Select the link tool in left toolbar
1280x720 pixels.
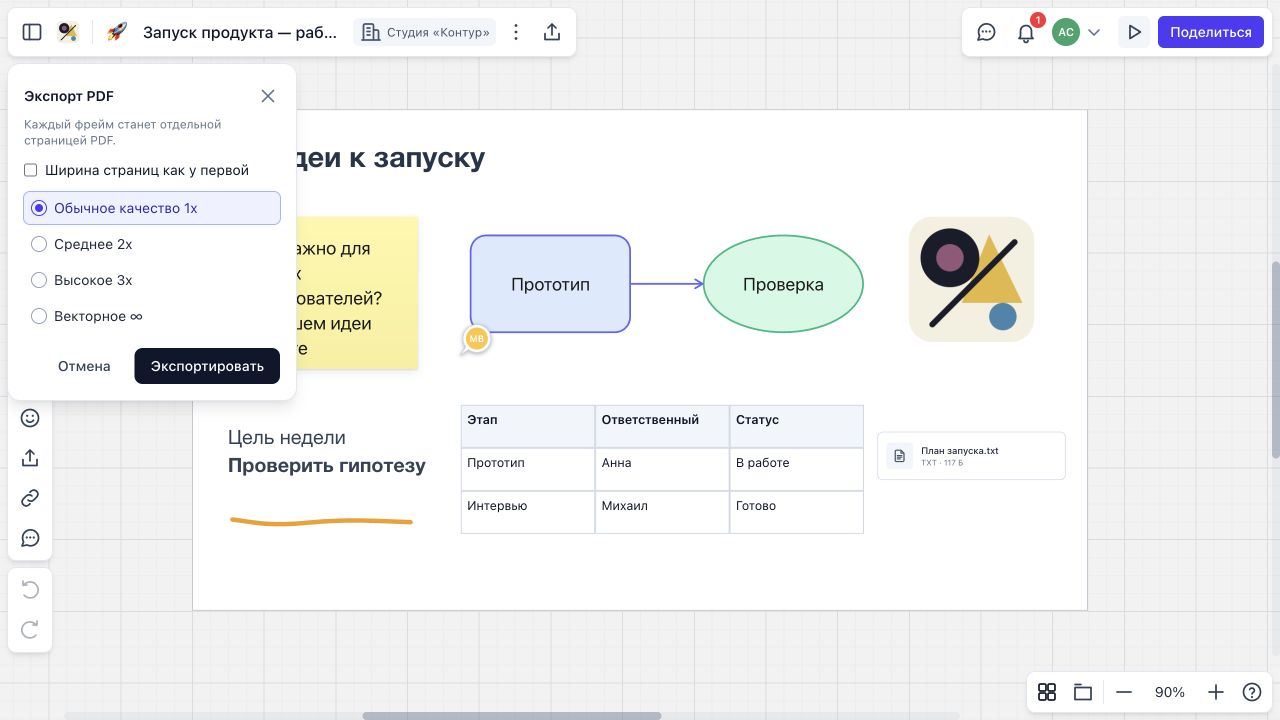(x=30, y=498)
